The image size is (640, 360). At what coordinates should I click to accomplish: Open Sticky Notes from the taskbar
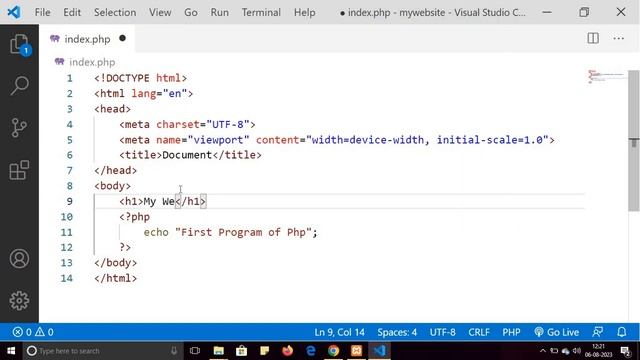pyautogui.click(x=264, y=351)
